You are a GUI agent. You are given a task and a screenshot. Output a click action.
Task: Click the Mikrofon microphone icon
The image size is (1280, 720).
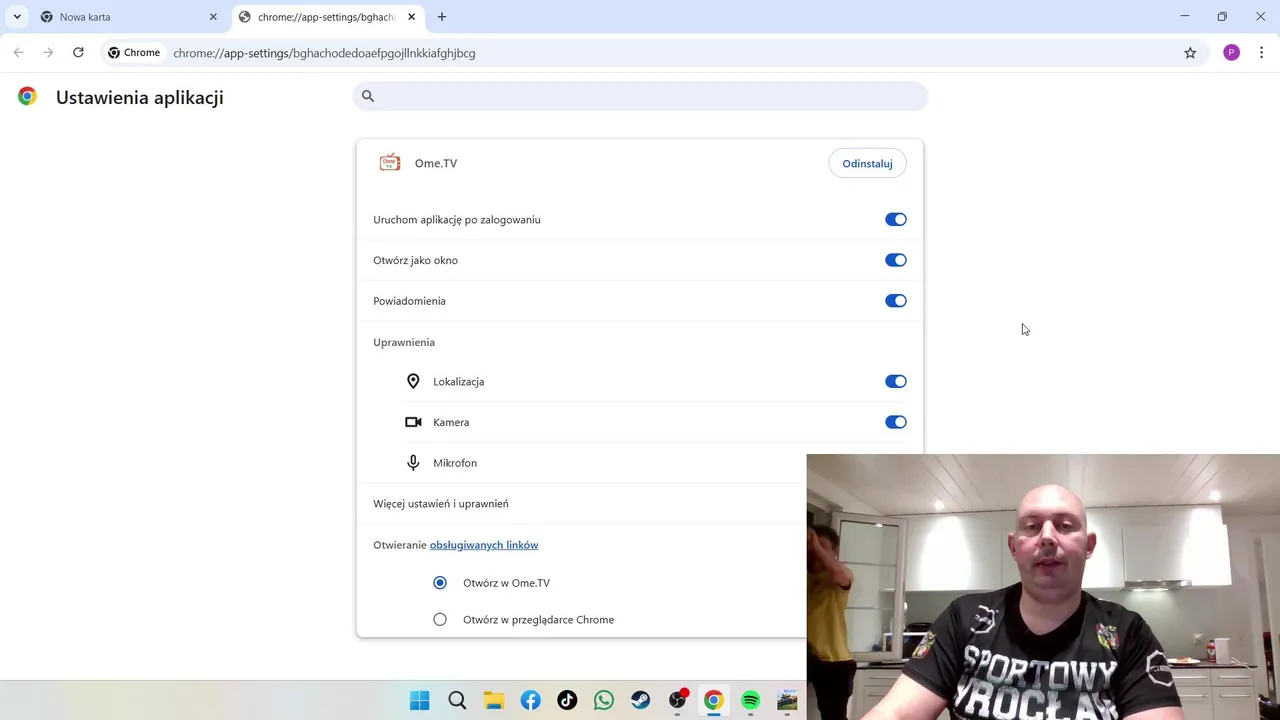[413, 463]
